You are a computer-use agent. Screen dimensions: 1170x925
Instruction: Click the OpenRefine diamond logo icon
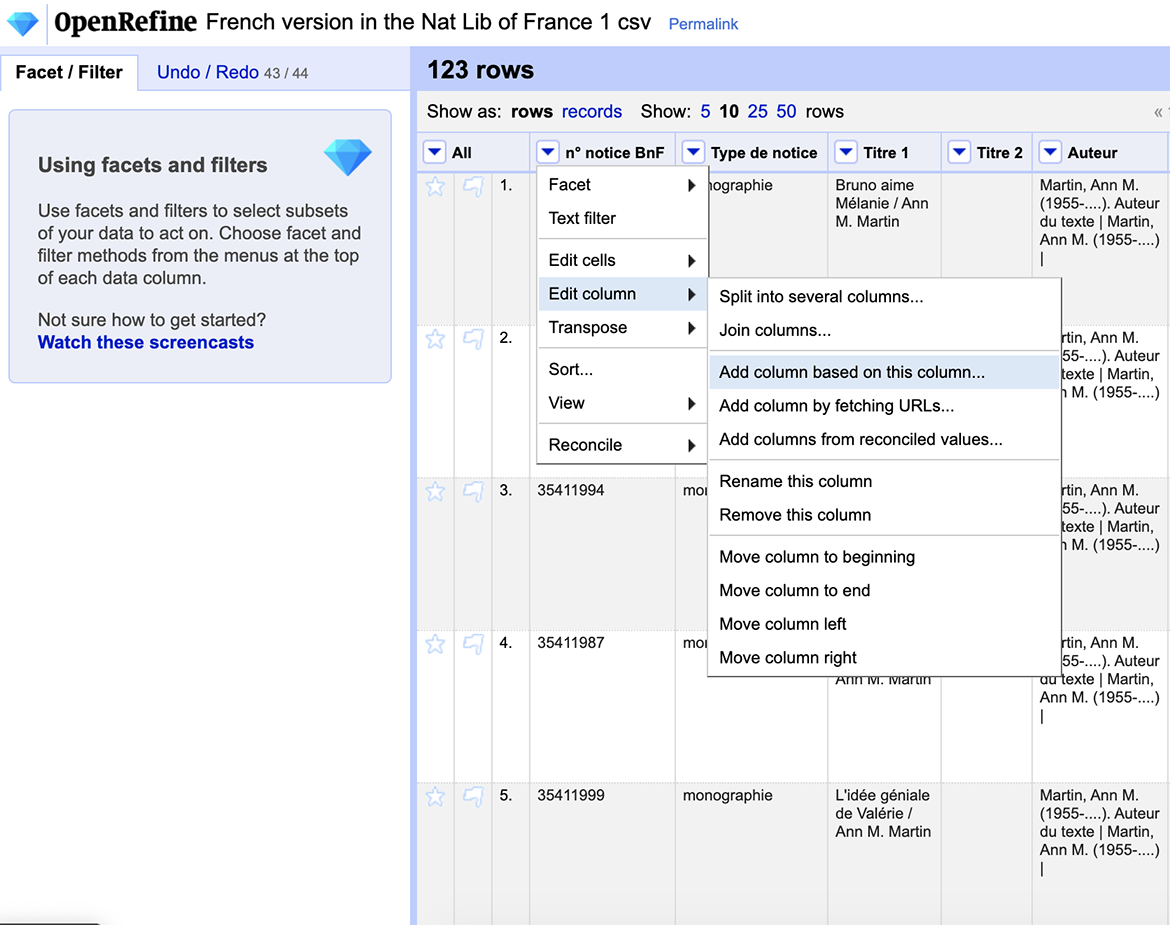point(23,23)
